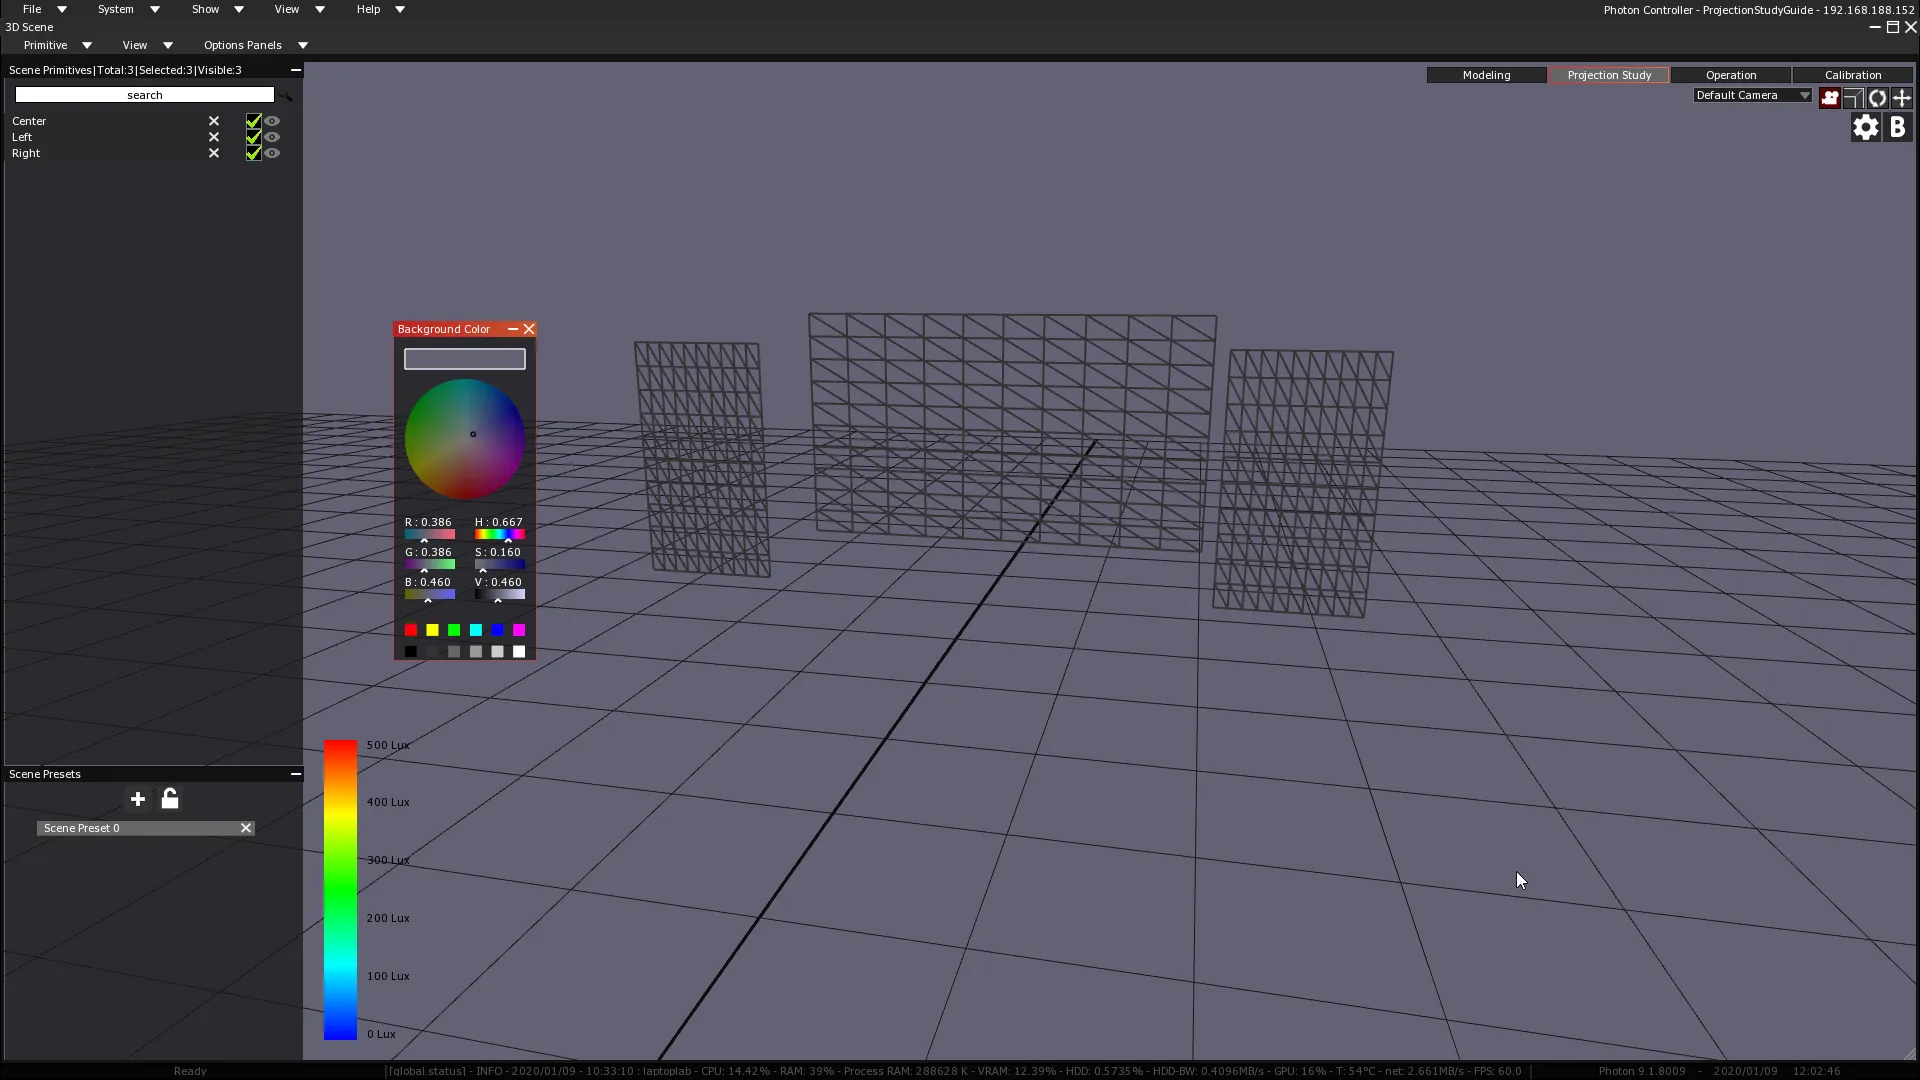1920x1080 pixels.
Task: Pick the white preset color swatch
Action: pyautogui.click(x=519, y=652)
